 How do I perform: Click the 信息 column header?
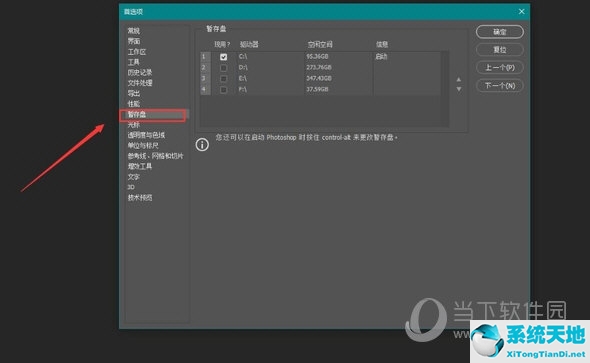tap(382, 44)
